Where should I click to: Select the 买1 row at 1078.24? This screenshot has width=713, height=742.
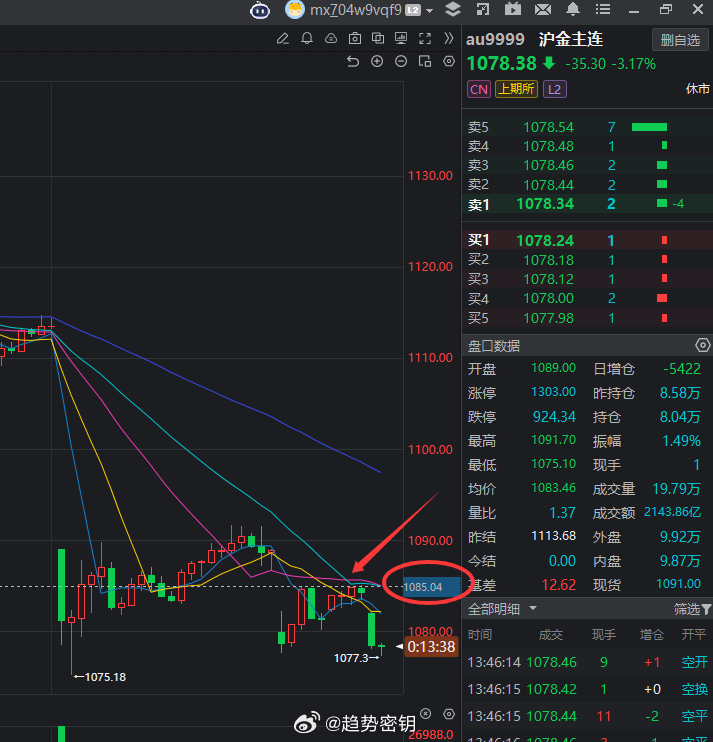[x=587, y=240]
